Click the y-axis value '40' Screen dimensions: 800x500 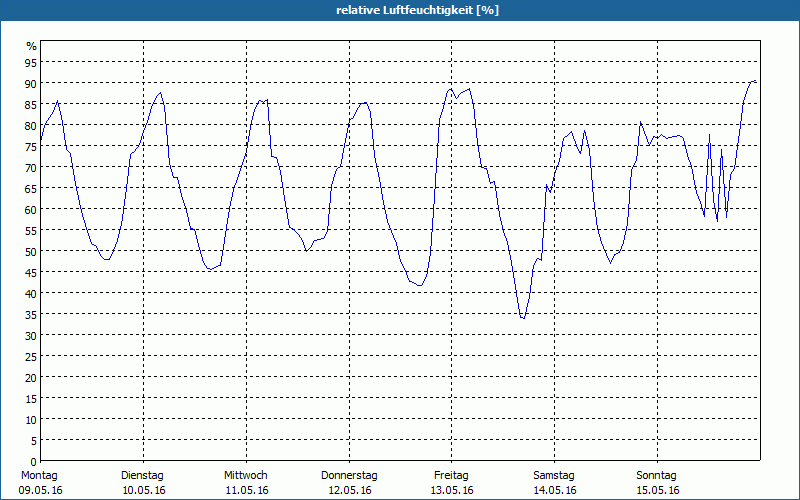[31, 294]
